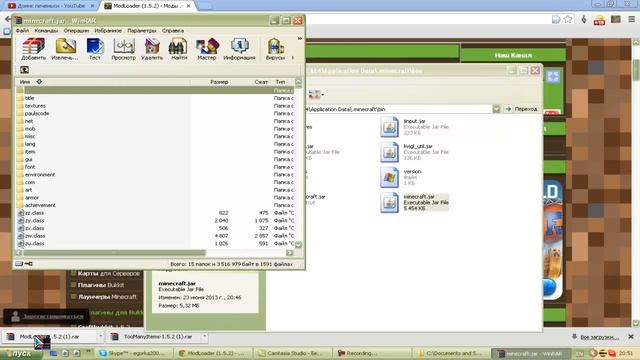Click the Тест (Test) toolbar icon

95,49
